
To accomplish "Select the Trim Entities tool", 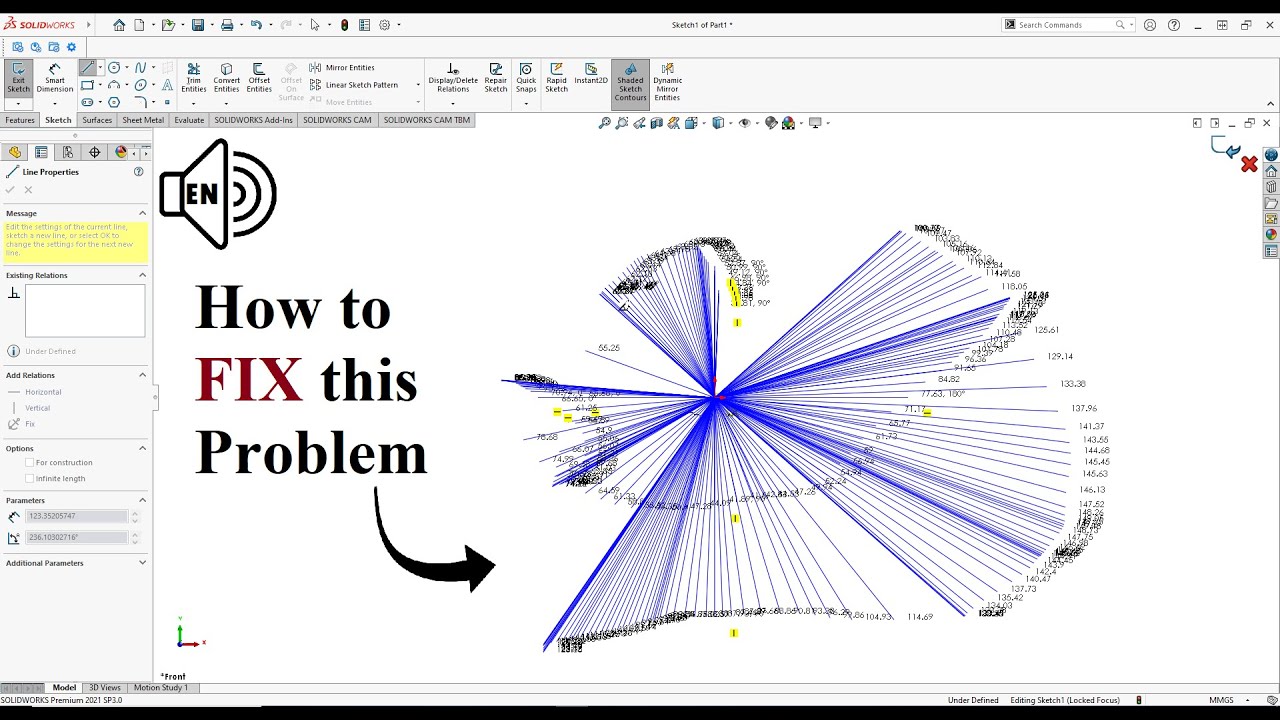I will pos(193,79).
